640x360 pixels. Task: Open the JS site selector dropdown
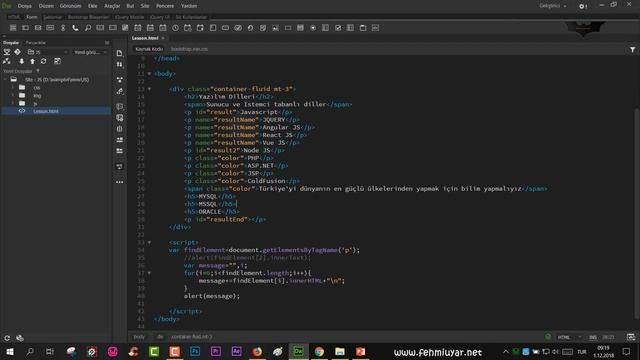(x=47, y=52)
